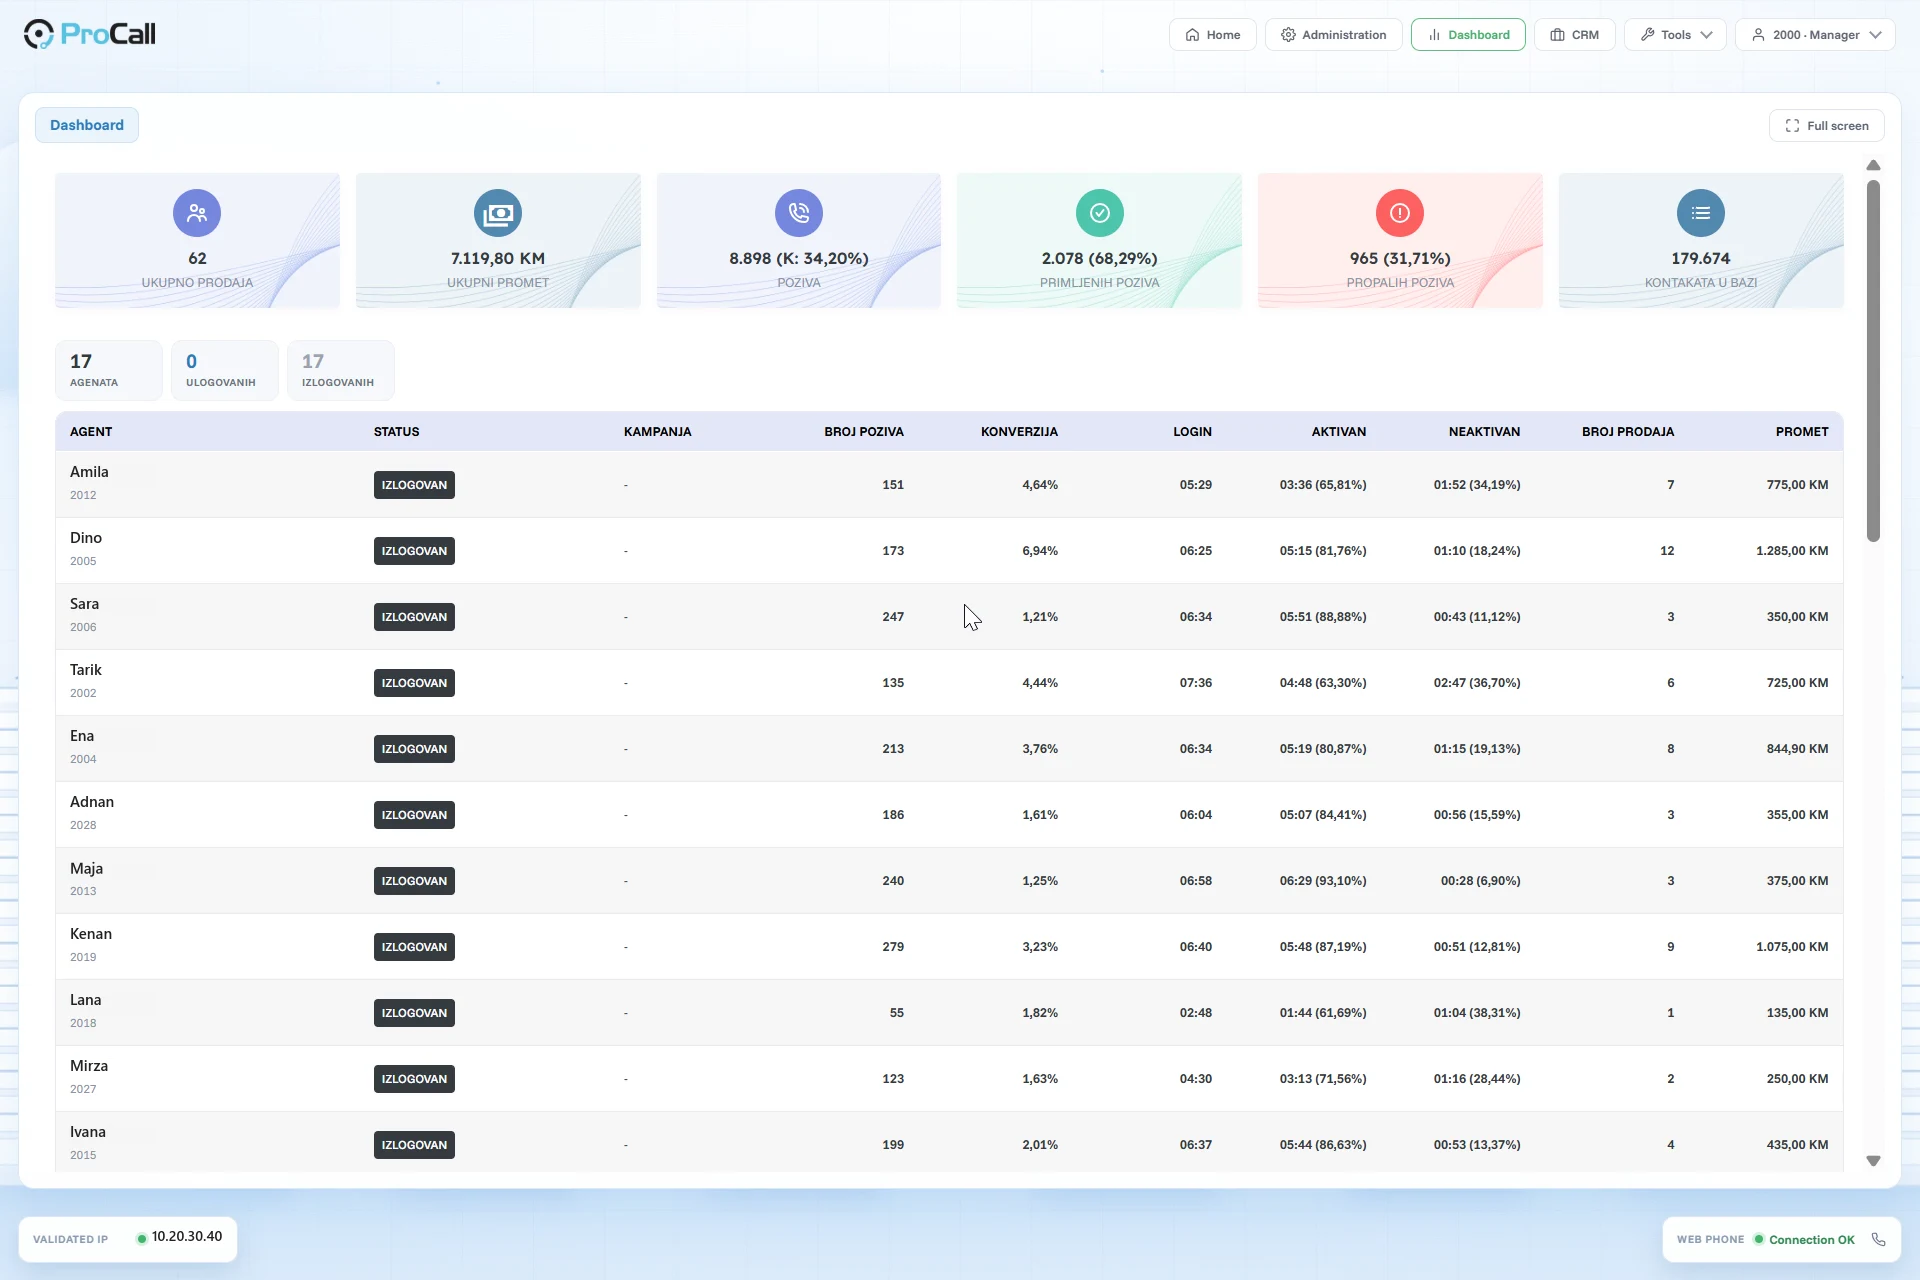1920x1280 pixels.
Task: Click agent name Tarik
Action: [x=86, y=670]
